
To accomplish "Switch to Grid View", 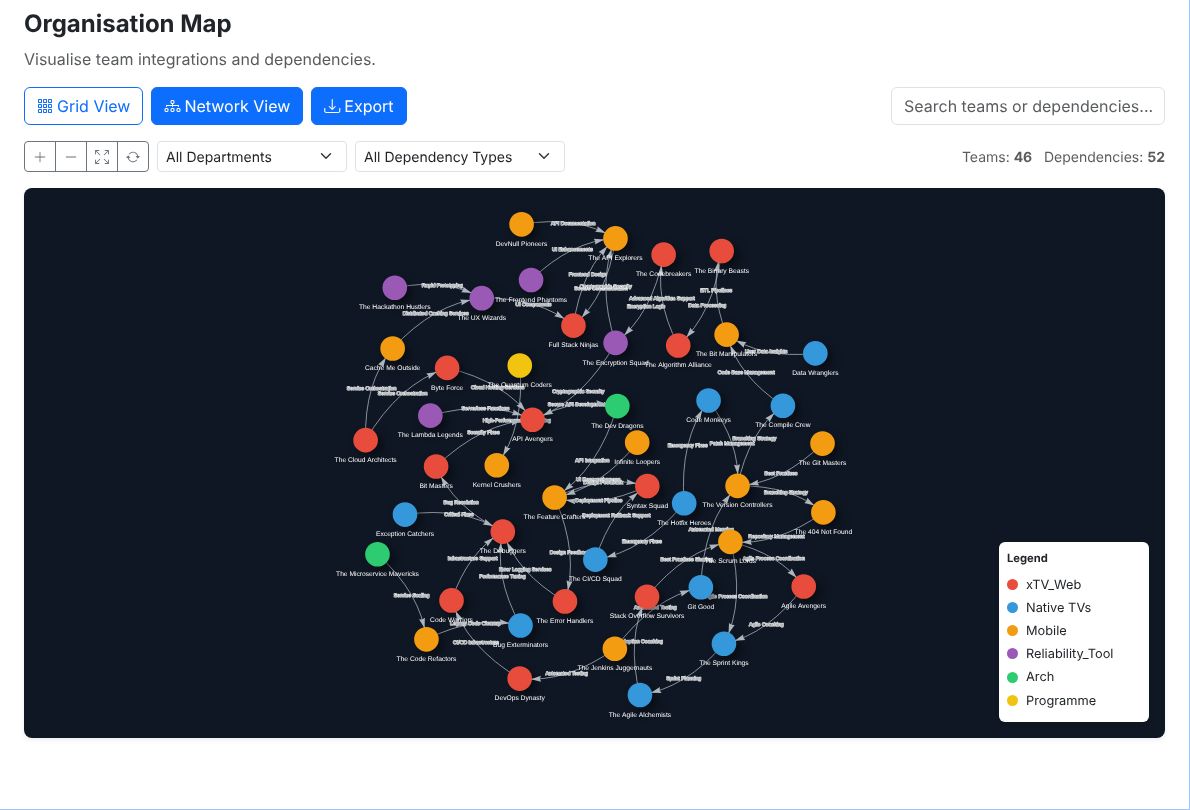I will click(83, 106).
